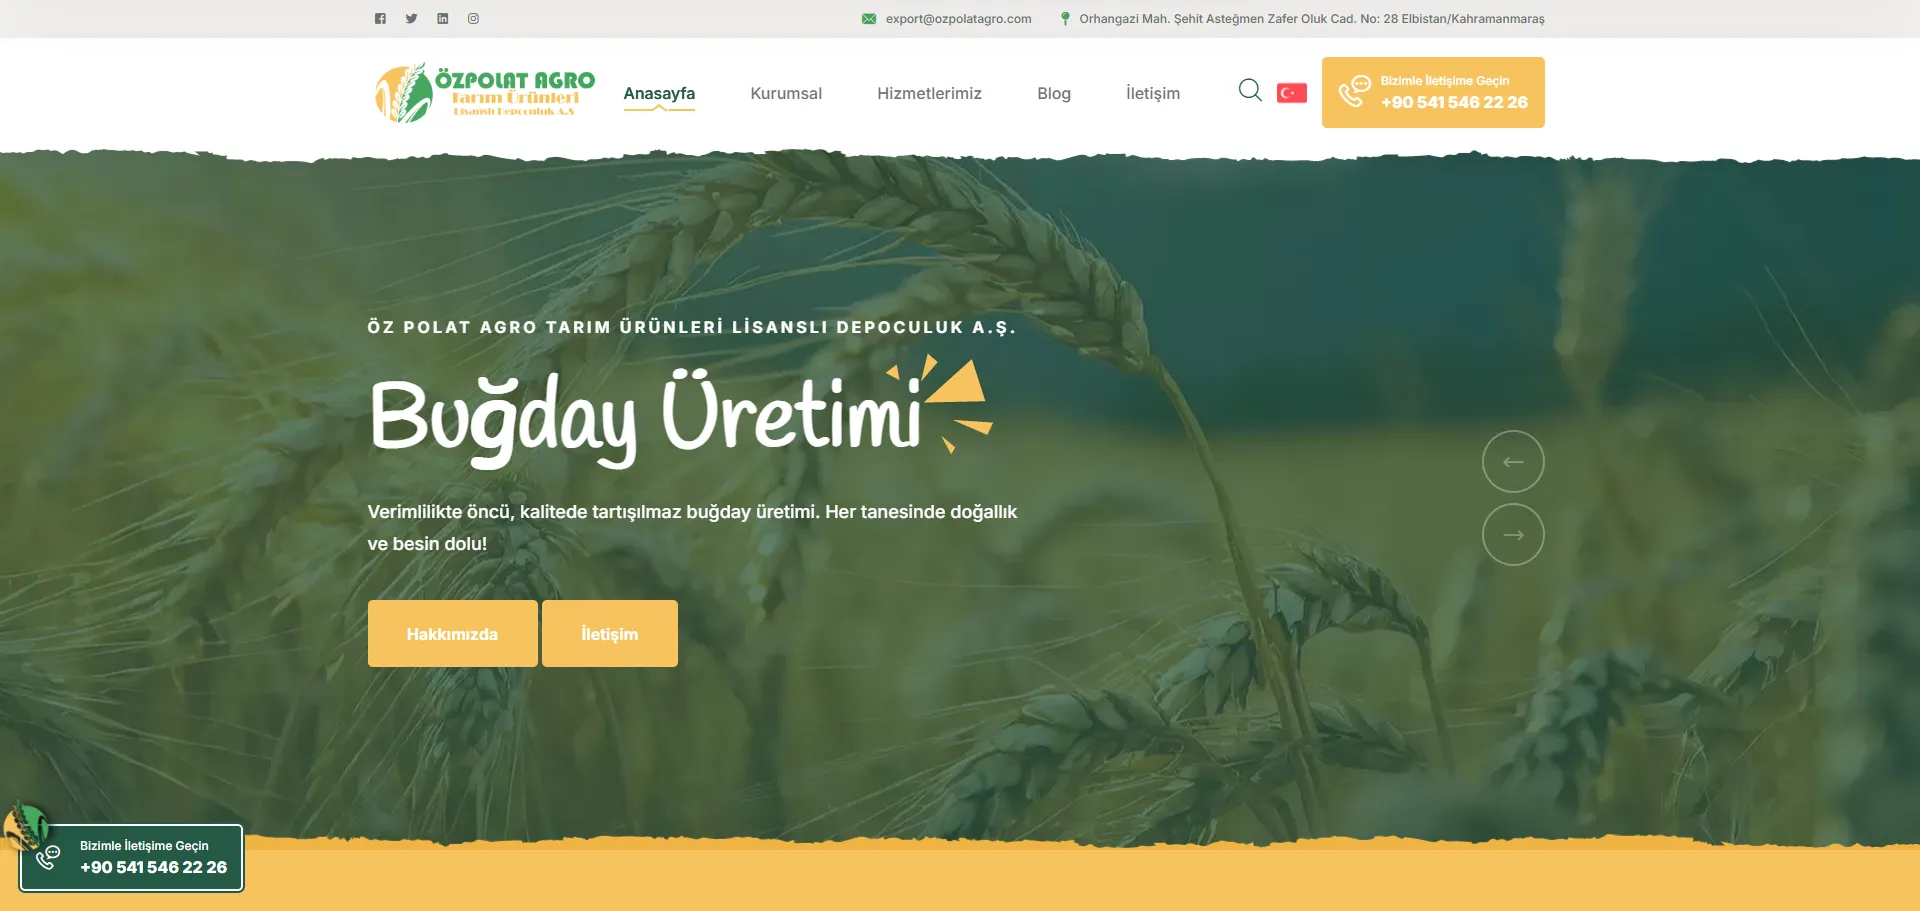The image size is (1920, 911).
Task: Open the İletişim menu item
Action: point(1153,93)
